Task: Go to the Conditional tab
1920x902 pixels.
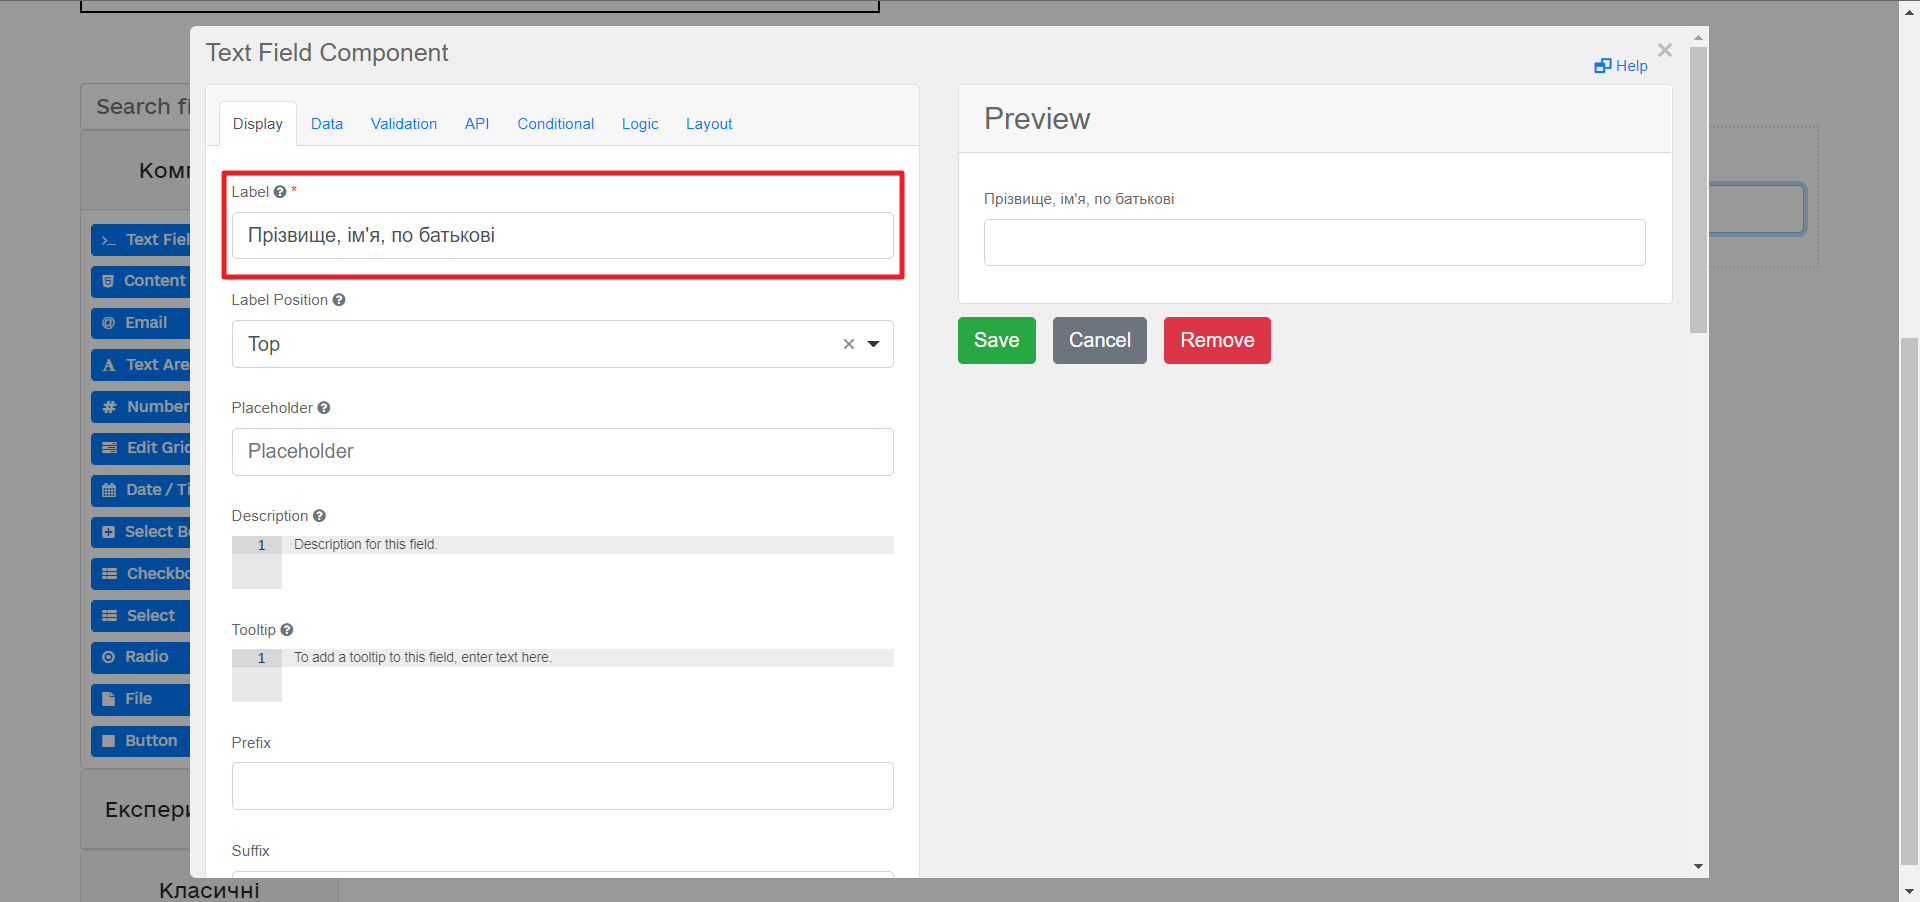Action: point(555,124)
